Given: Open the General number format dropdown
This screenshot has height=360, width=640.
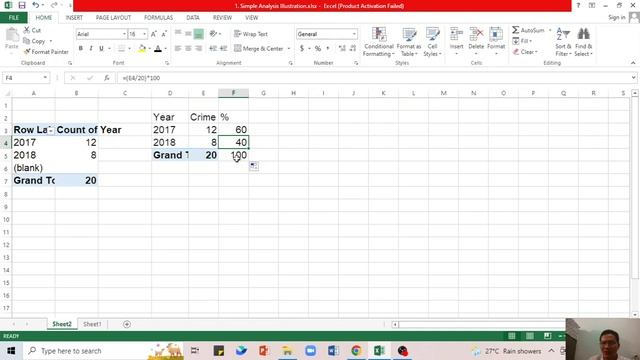Looking at the screenshot, I should pos(354,34).
